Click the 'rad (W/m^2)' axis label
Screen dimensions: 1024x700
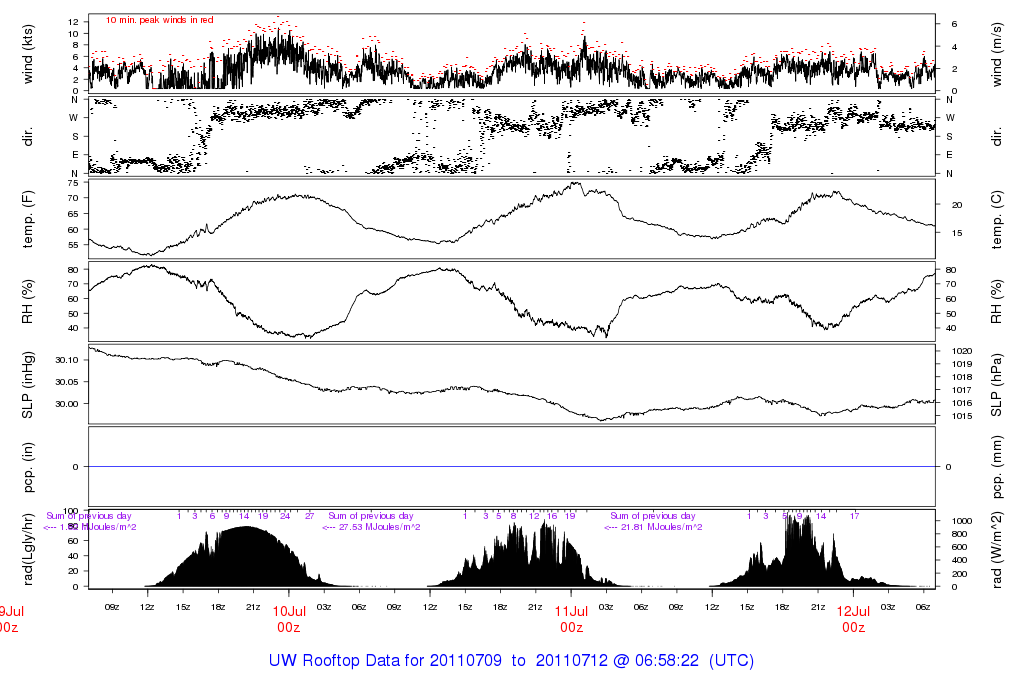click(x=997, y=549)
